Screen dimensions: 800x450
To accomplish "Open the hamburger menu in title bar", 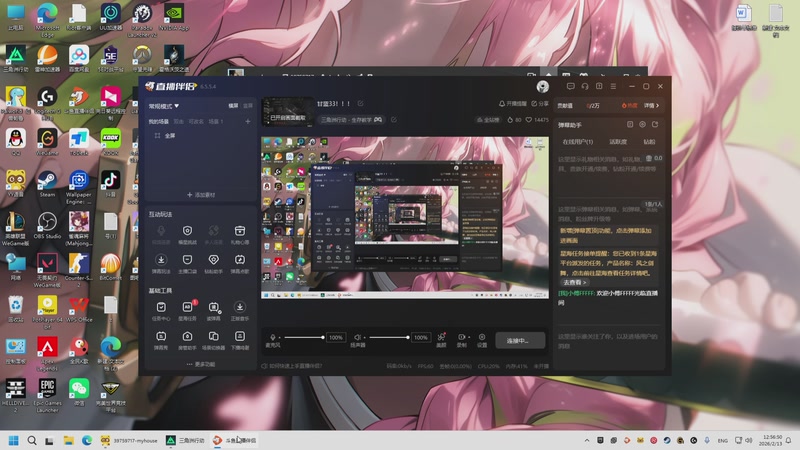I will click(613, 86).
